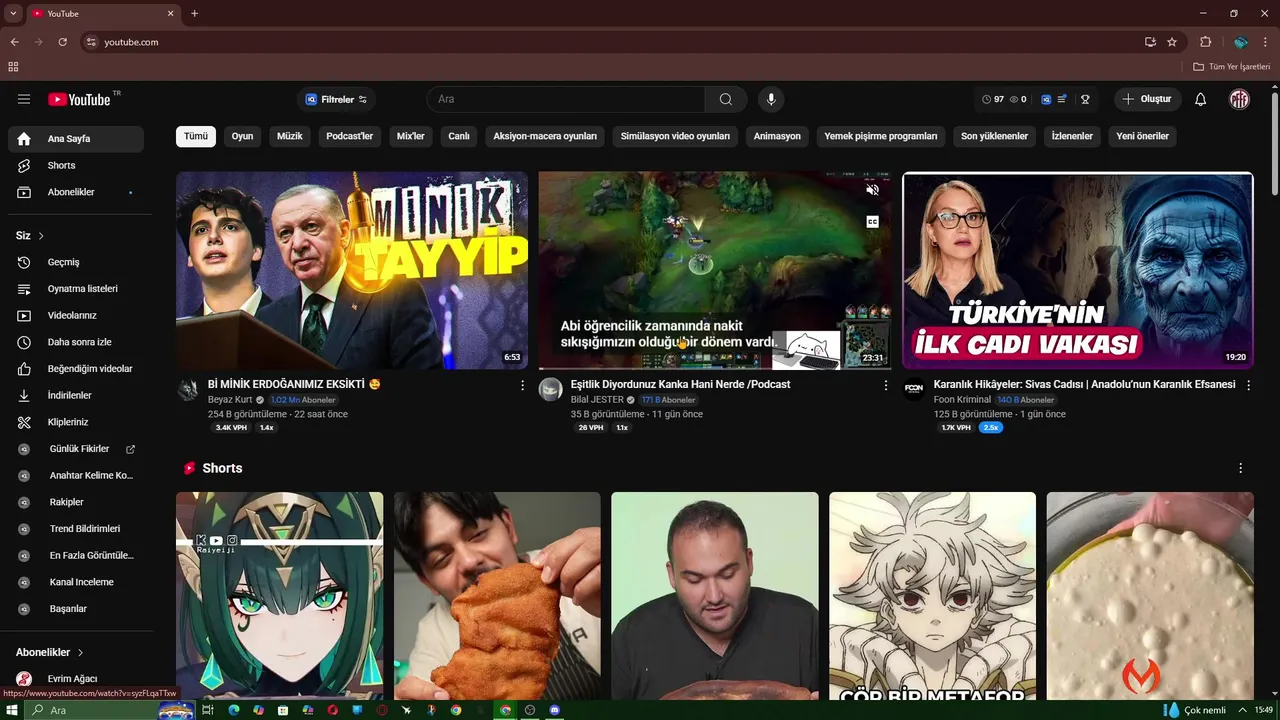Select the Oyun chip
Image resolution: width=1280 pixels, height=720 pixels.
242,136
